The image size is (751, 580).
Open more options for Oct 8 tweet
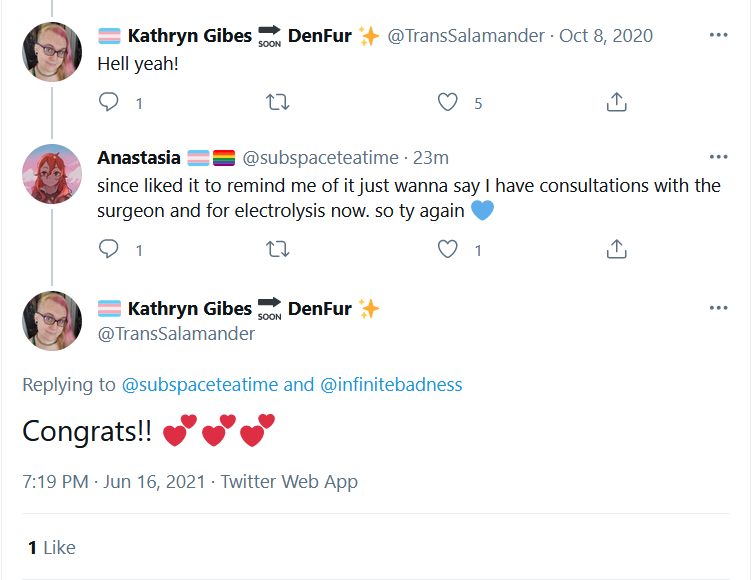[718, 35]
